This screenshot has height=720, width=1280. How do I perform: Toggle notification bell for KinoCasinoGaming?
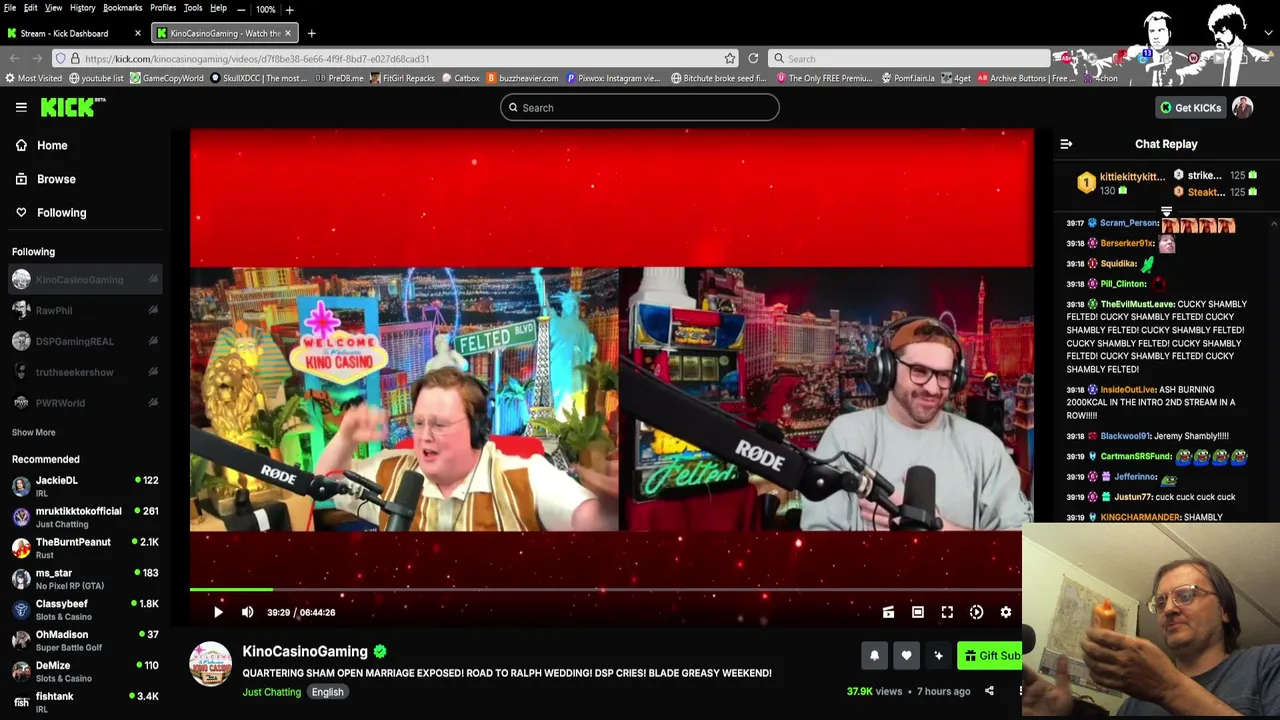pos(874,655)
